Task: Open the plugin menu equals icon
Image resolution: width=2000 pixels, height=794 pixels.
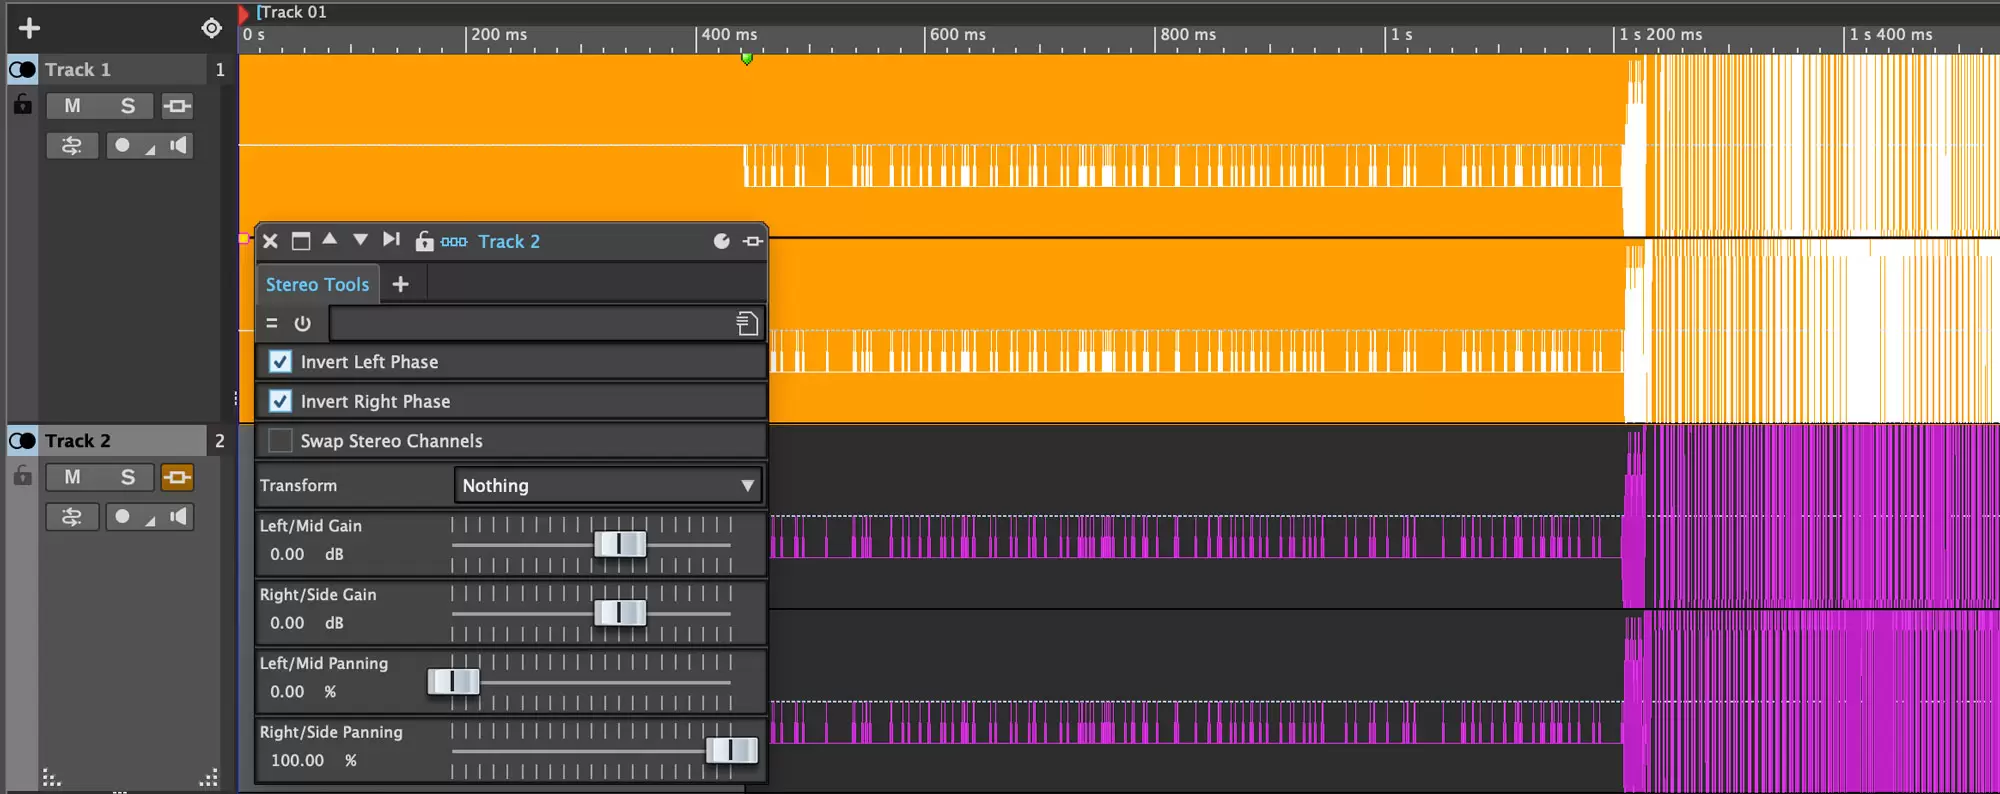Action: [x=272, y=323]
